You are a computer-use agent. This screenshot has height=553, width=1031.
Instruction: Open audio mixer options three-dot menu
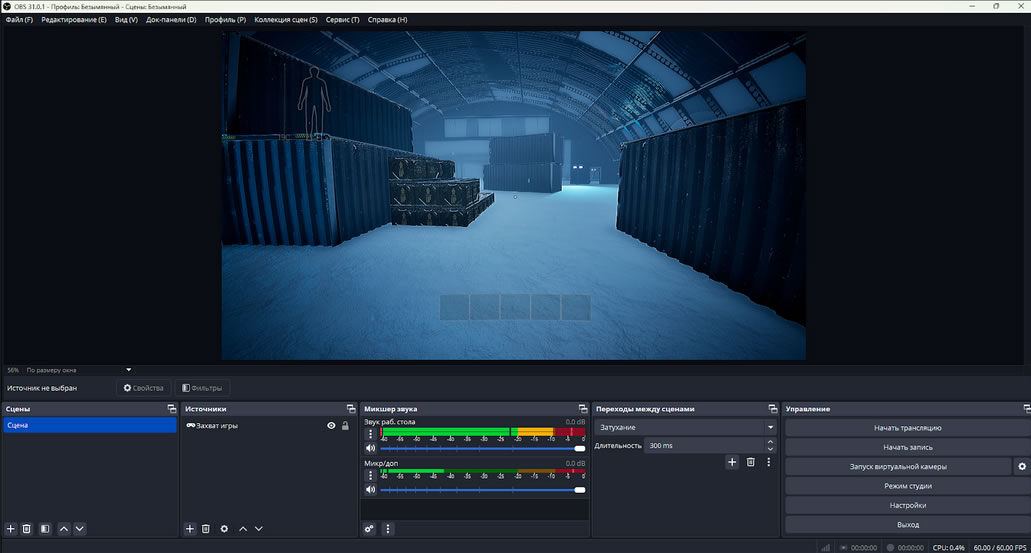388,529
